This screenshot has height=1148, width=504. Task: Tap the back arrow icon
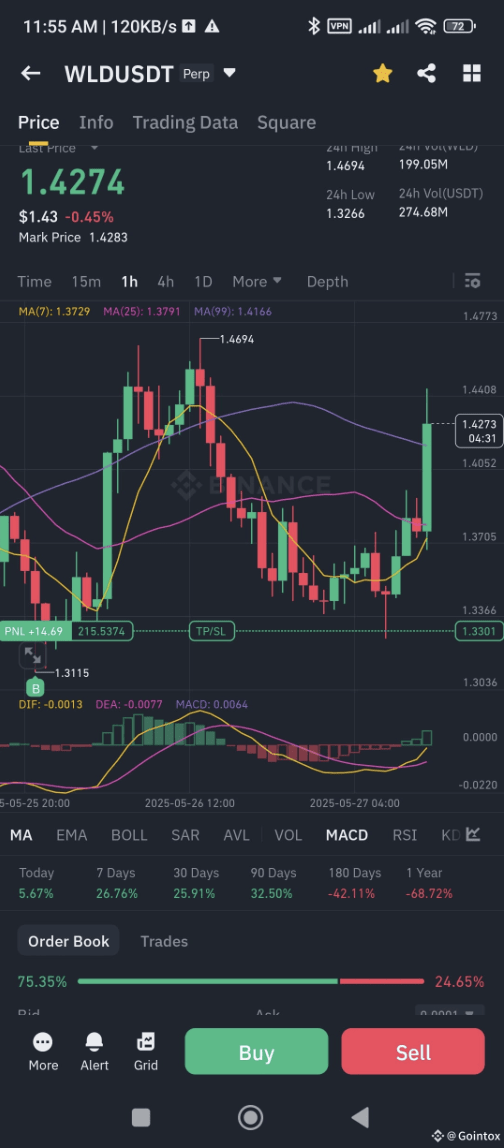30,73
